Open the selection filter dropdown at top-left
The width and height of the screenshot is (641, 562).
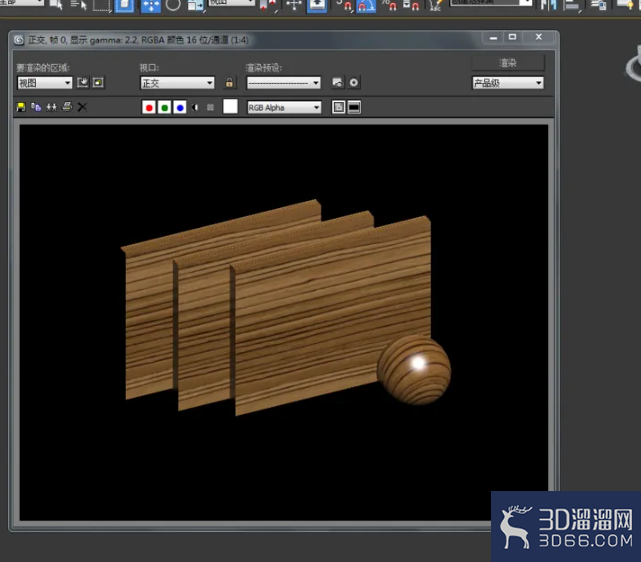click(22, 2)
